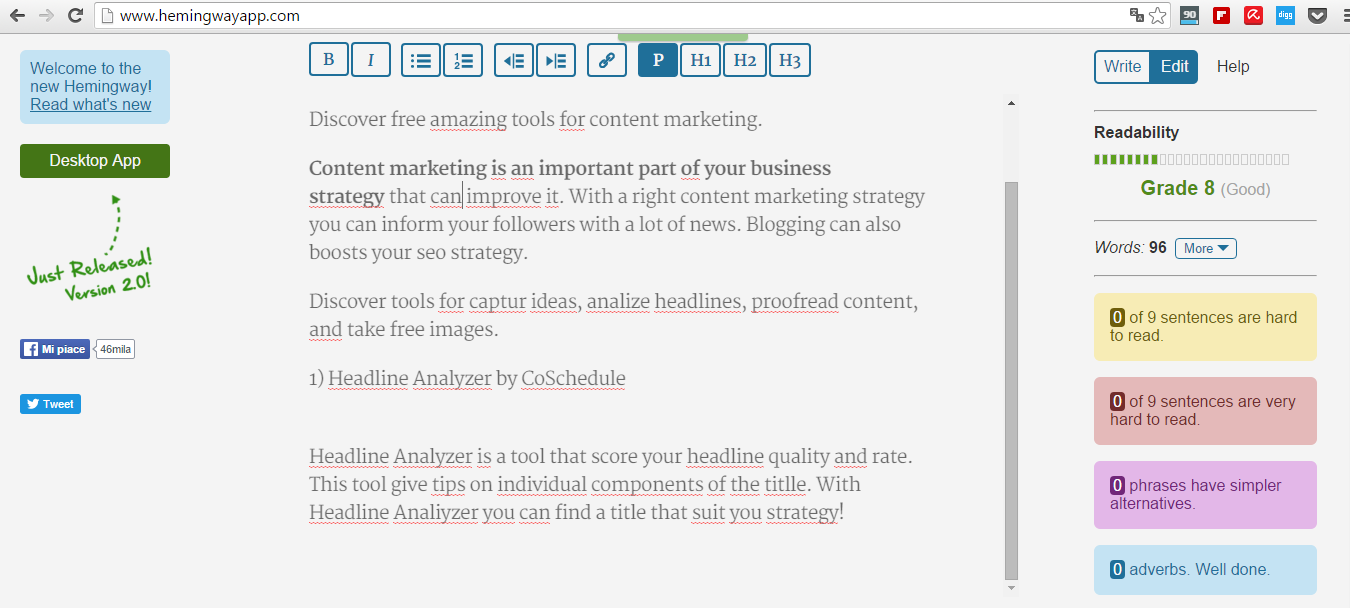1350x608 pixels.
Task: Open the dark extension showing 90
Action: pyautogui.click(x=1189, y=15)
